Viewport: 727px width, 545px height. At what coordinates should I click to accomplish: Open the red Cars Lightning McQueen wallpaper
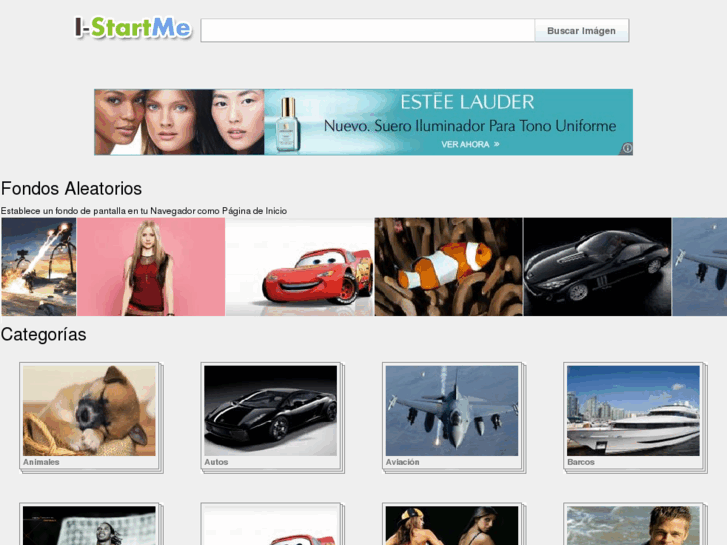(x=300, y=267)
